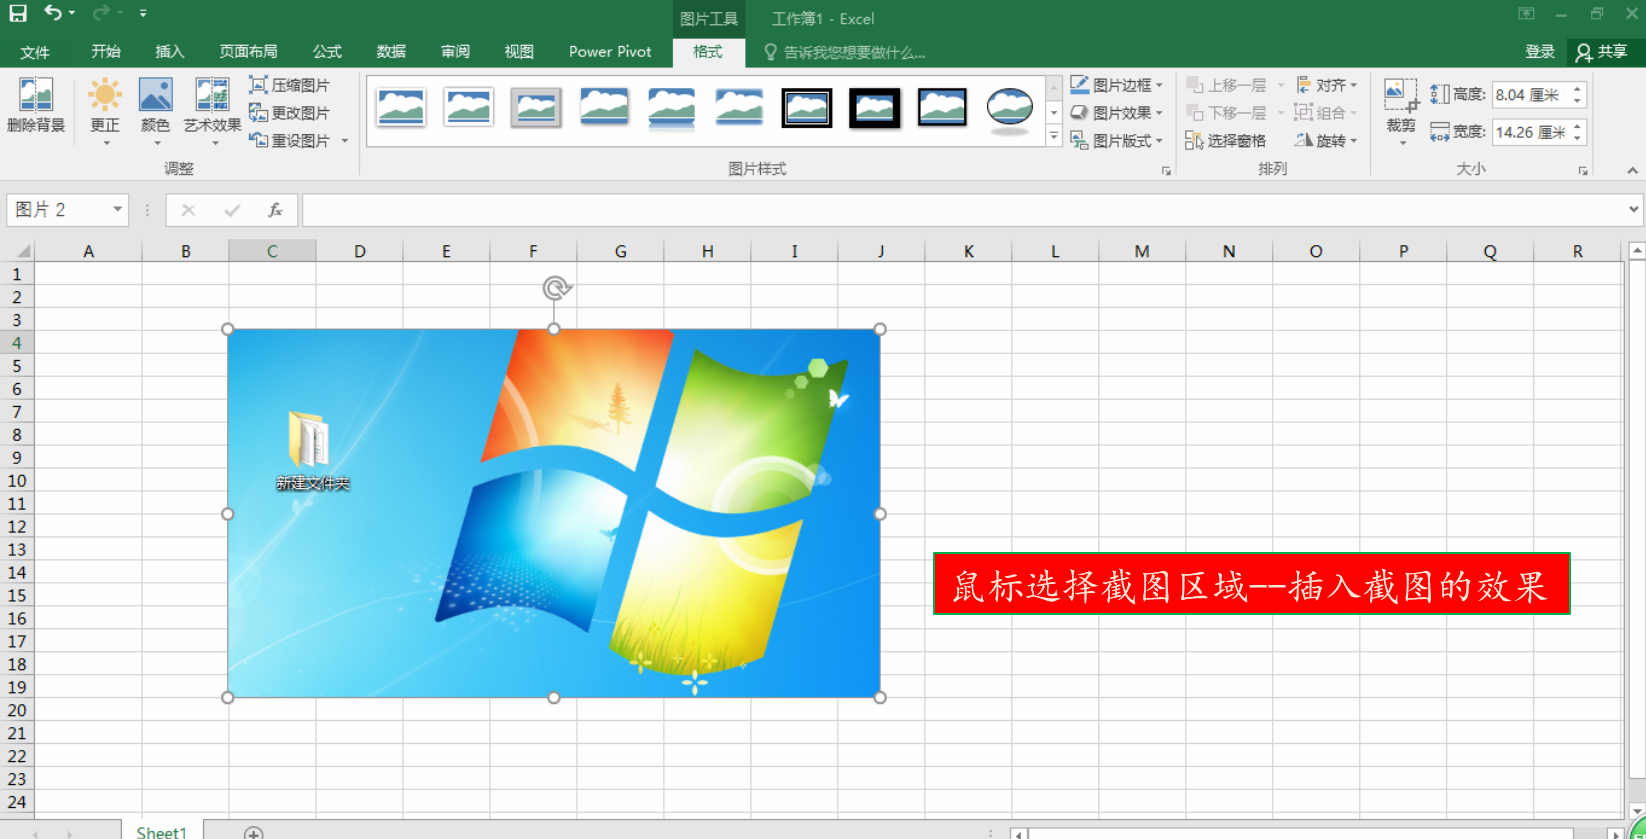
Task: Add a new sheet with plus button
Action: tap(254, 832)
